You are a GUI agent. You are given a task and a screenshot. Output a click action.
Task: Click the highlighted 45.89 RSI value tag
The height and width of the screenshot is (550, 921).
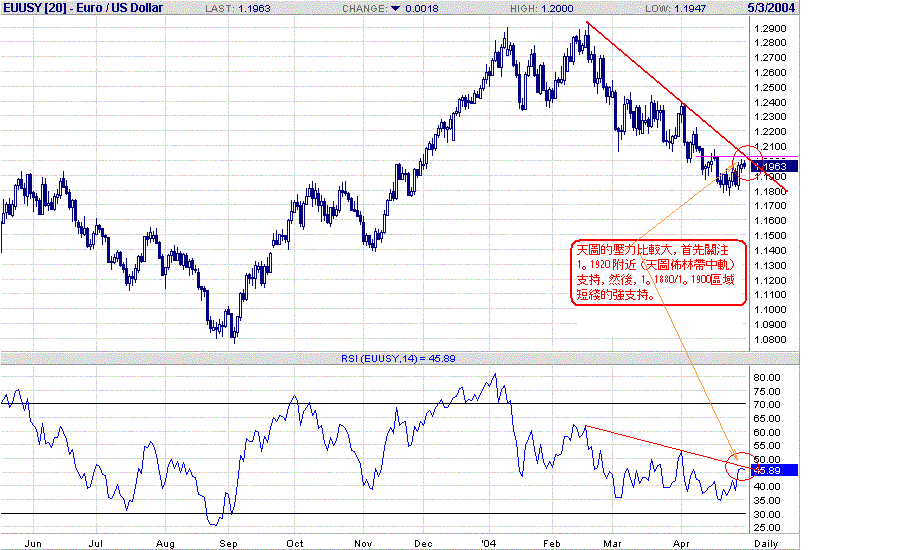coord(775,470)
